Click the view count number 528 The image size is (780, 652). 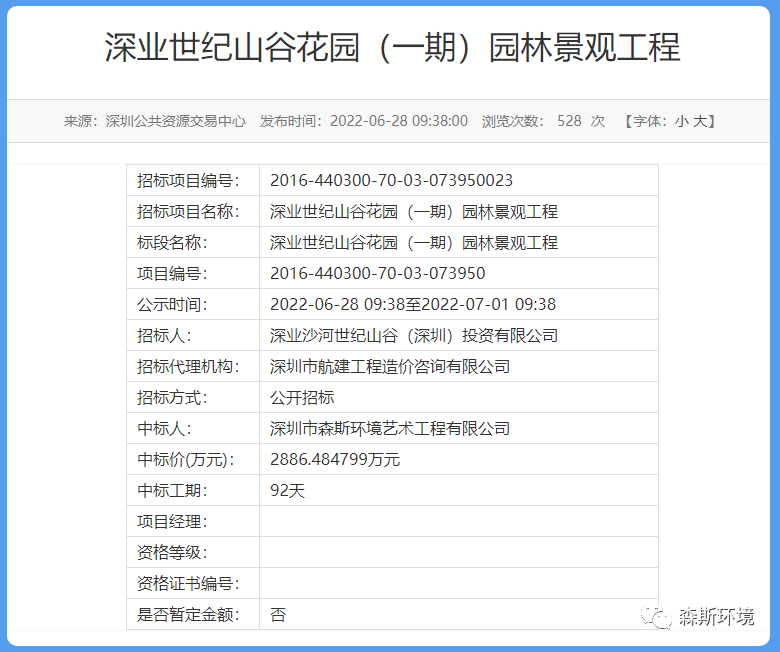coord(569,121)
